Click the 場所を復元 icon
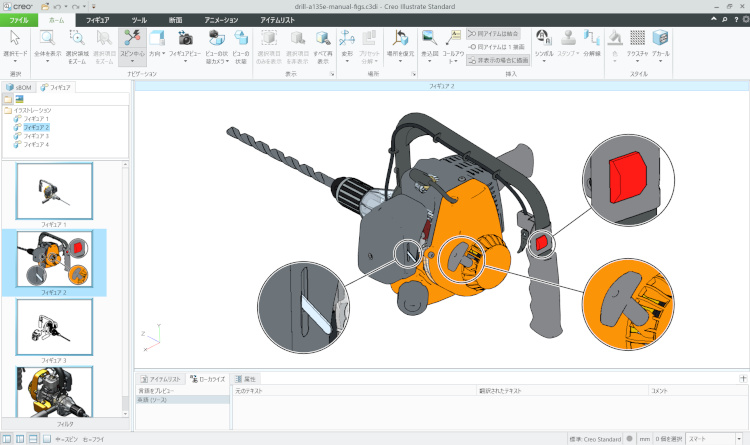The width and height of the screenshot is (750, 445). pyautogui.click(x=400, y=38)
